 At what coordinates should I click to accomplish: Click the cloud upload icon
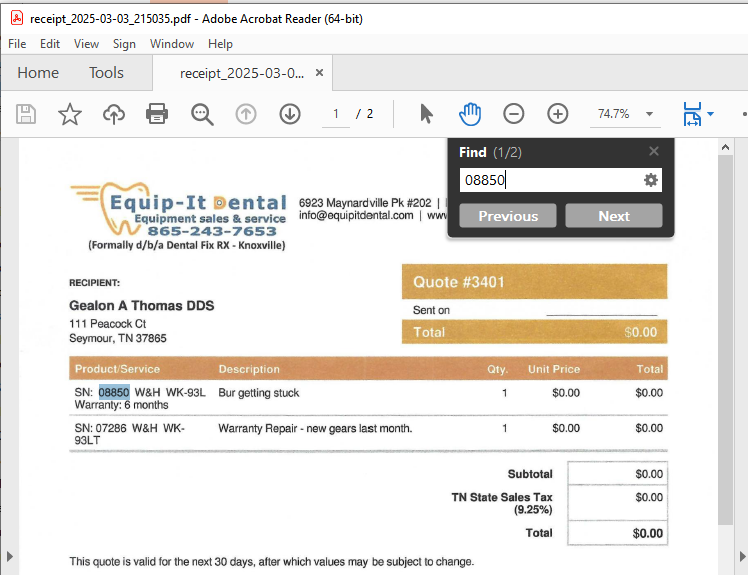(x=114, y=114)
